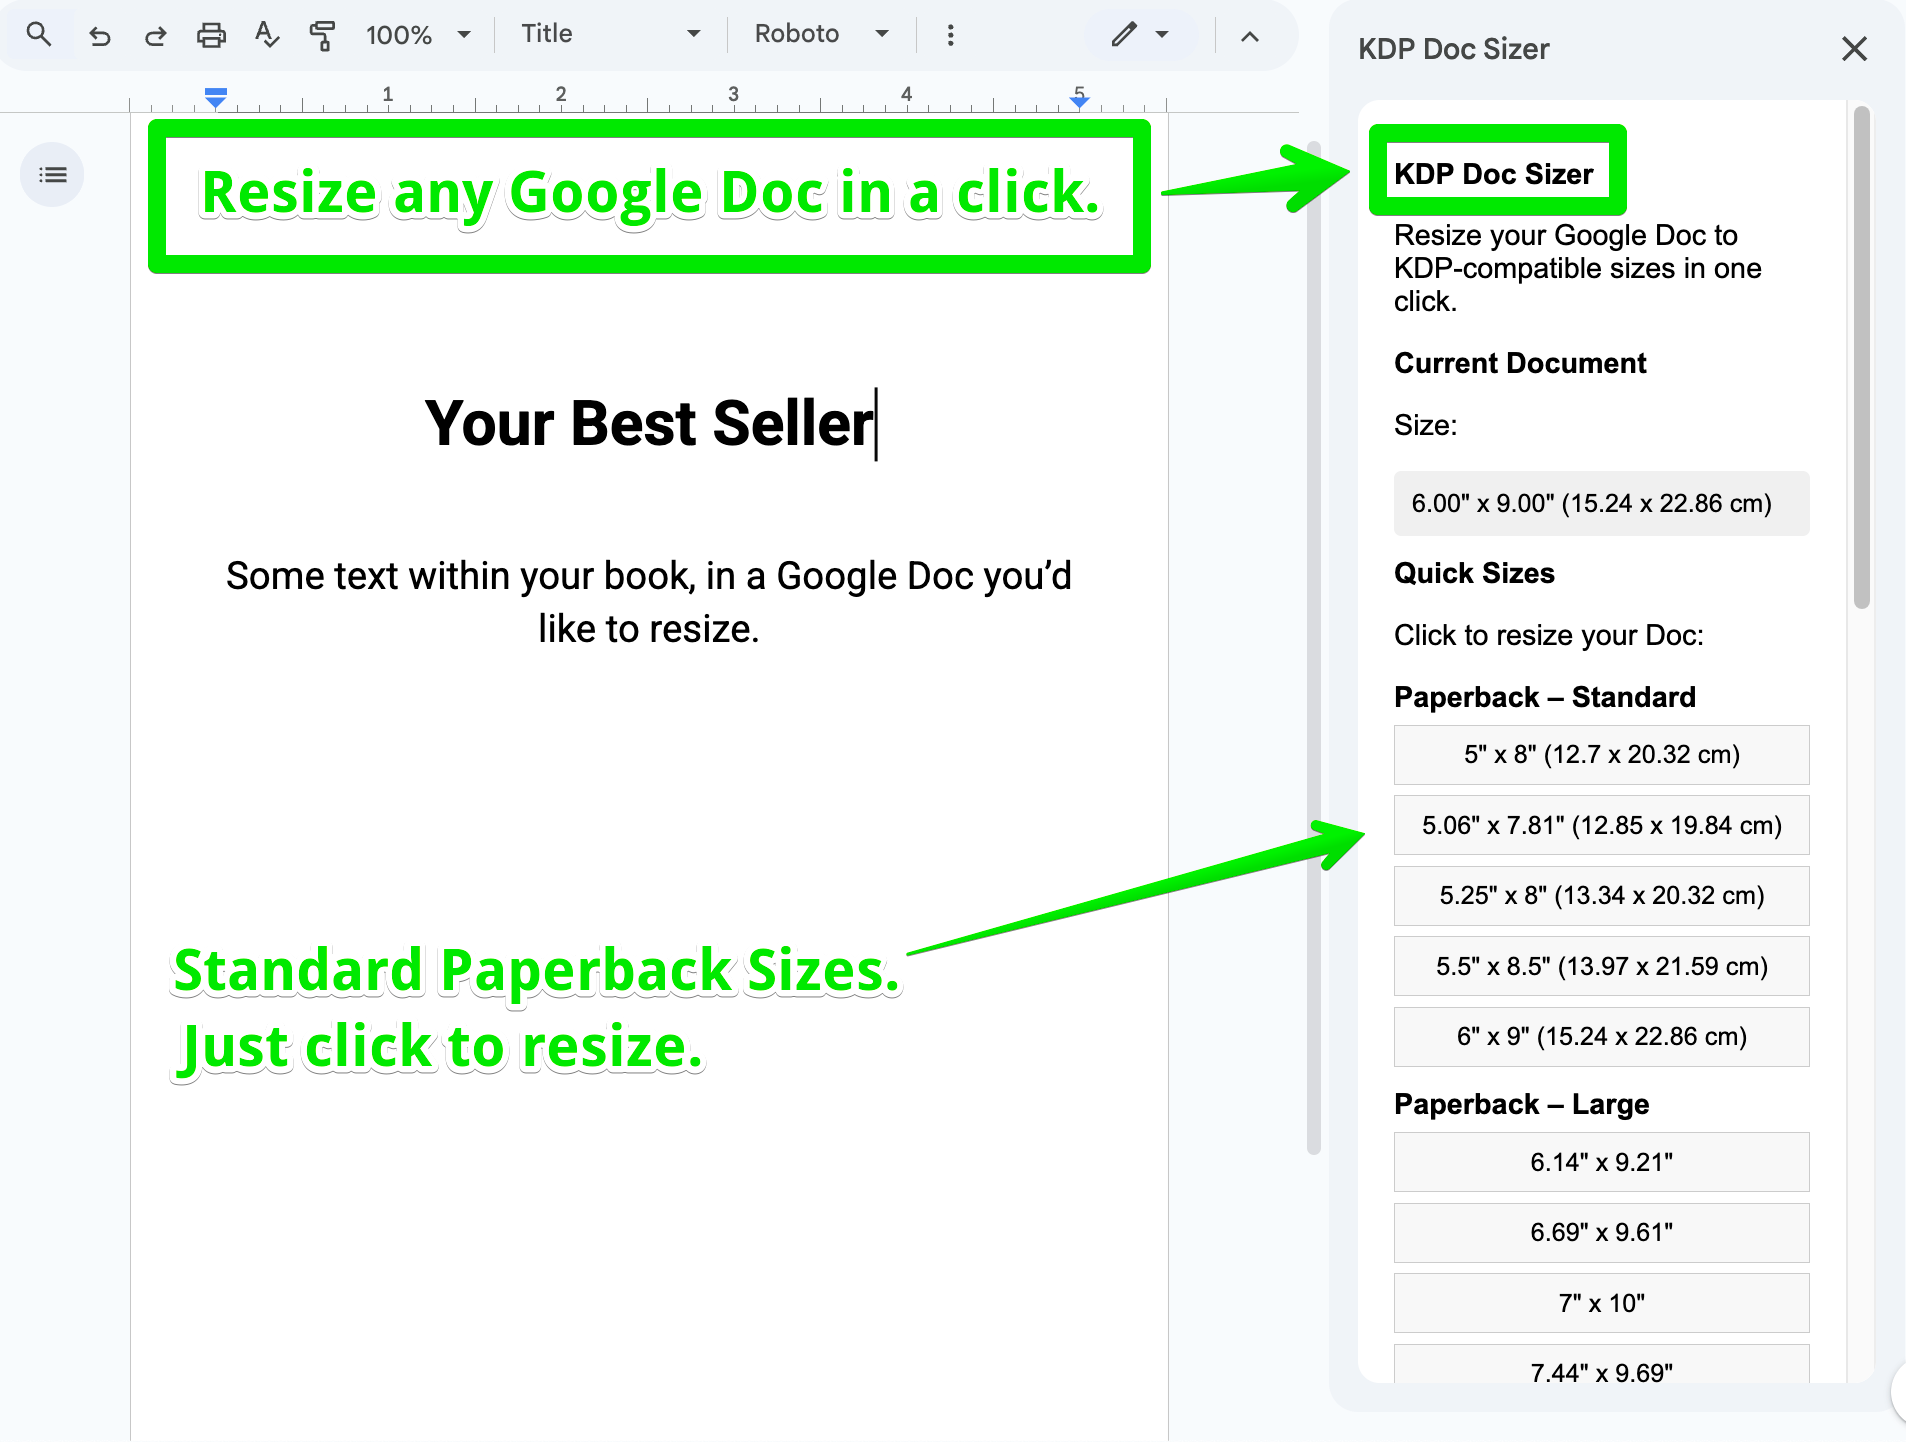The height and width of the screenshot is (1442, 1906).
Task: Open the three-dot more options menu
Action: 950,36
